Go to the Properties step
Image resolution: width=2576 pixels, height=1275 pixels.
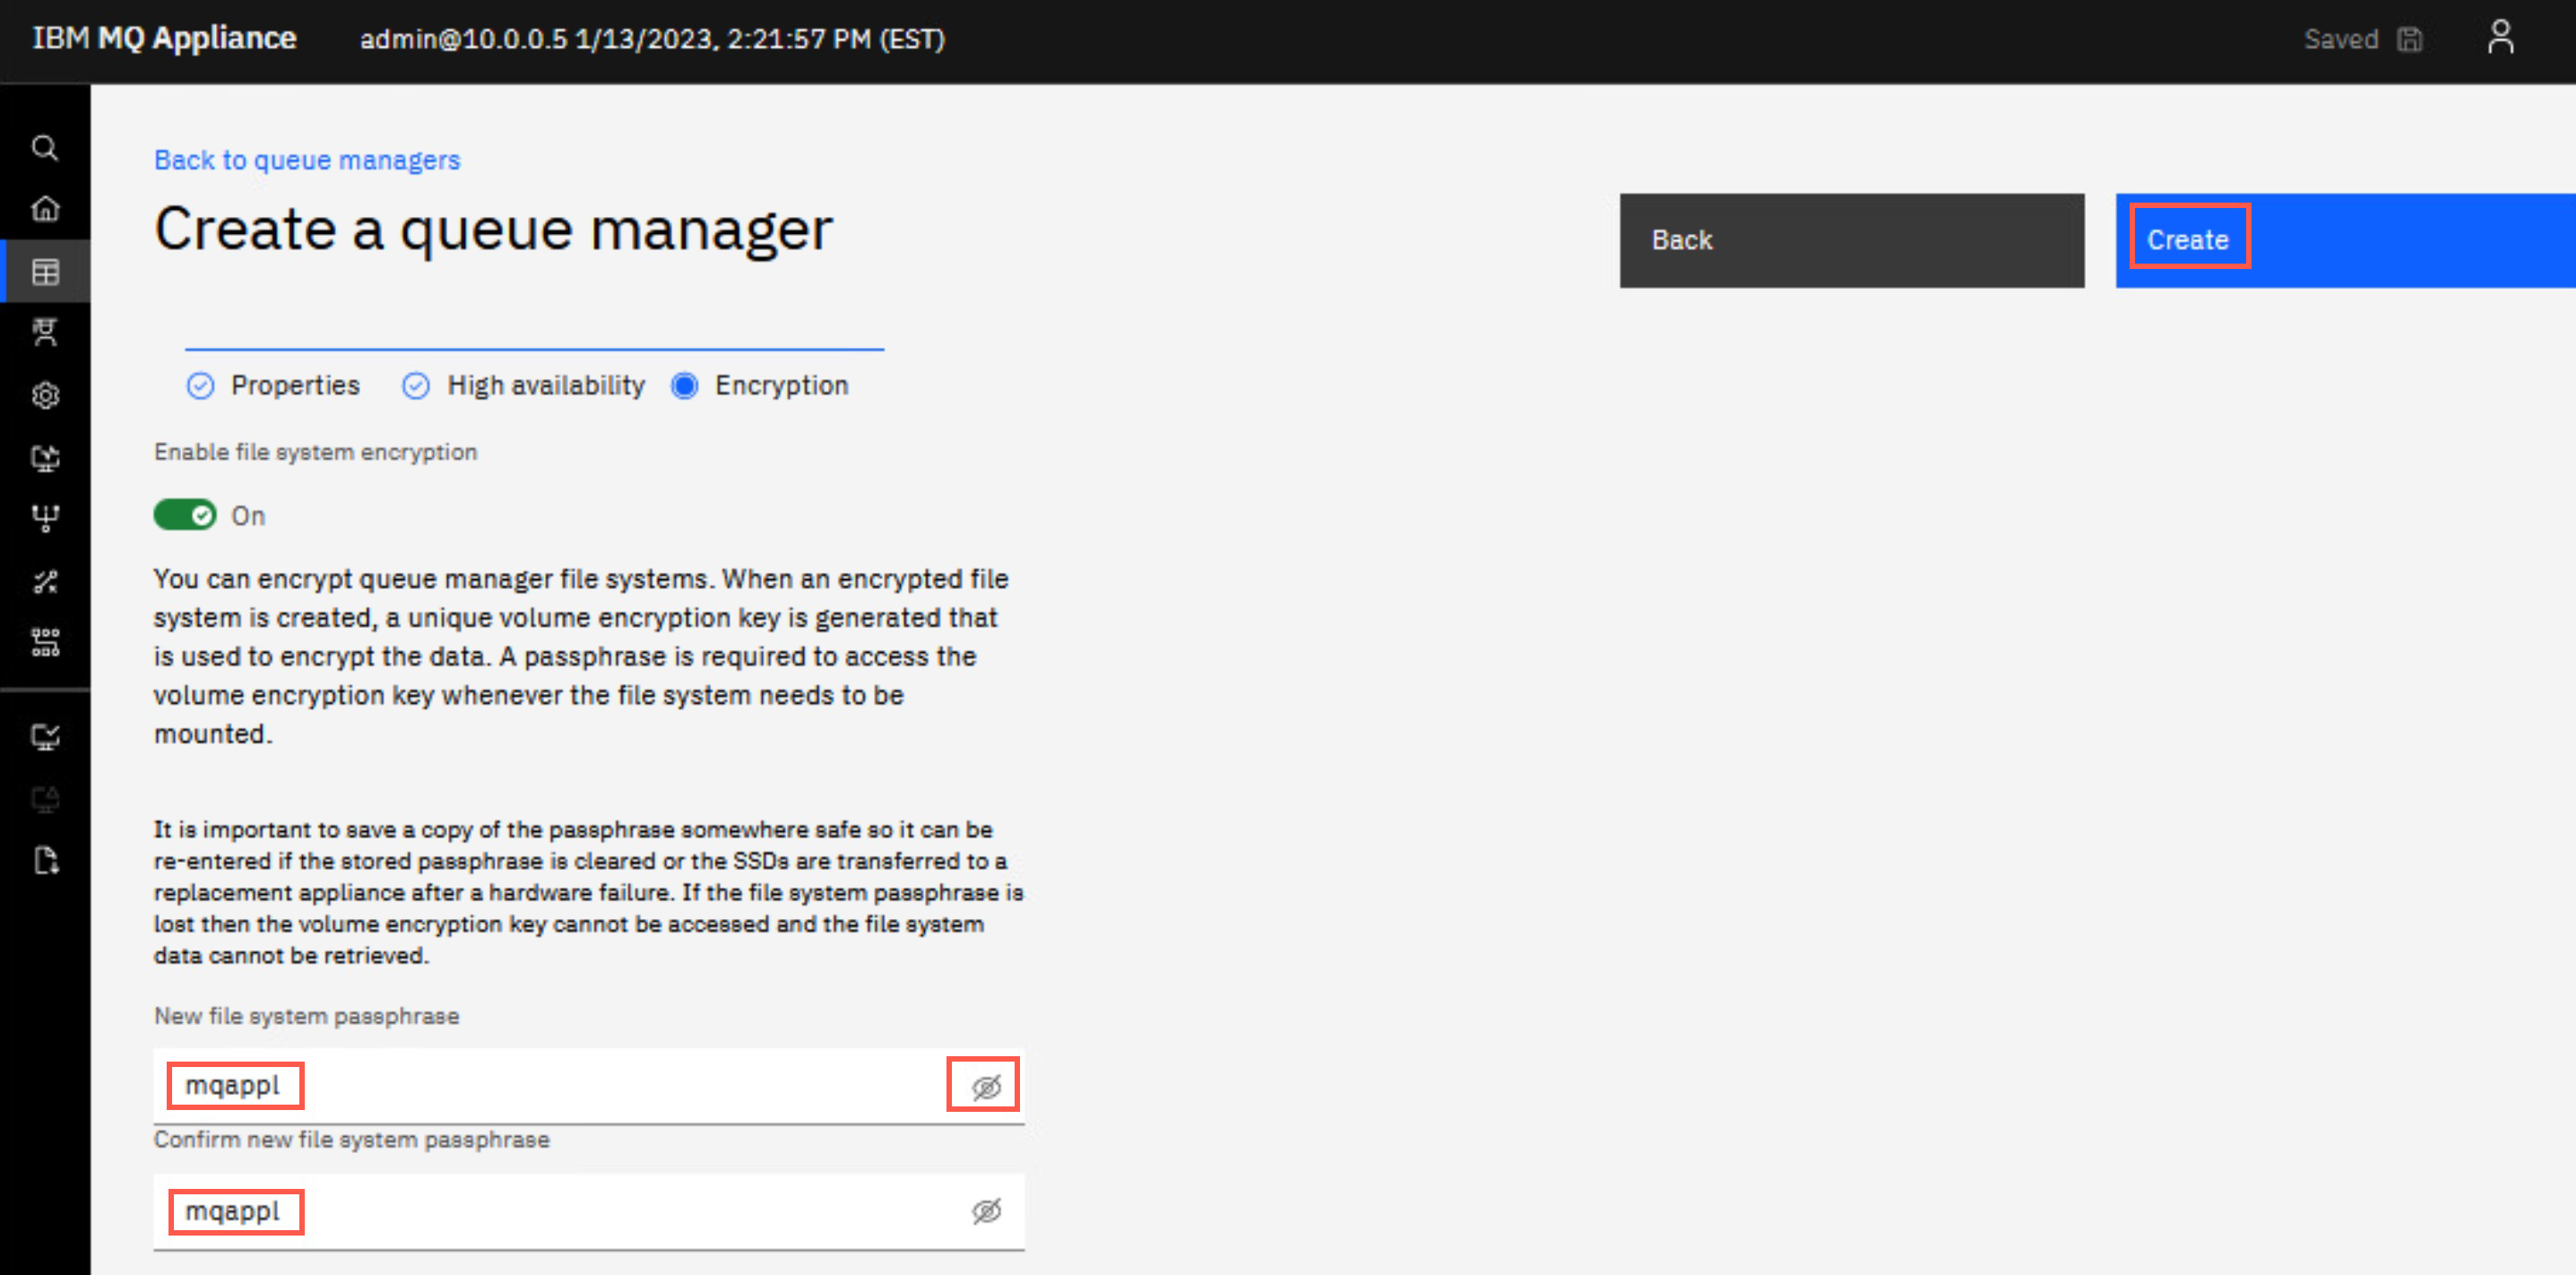pos(273,385)
